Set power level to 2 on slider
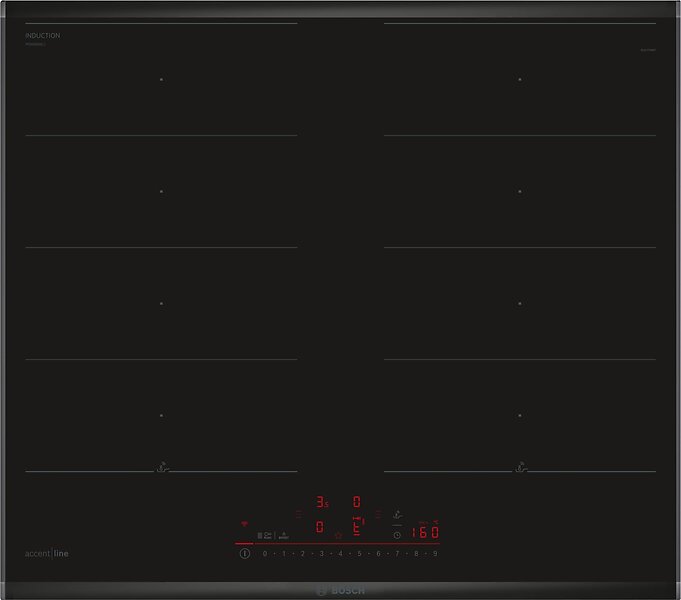The image size is (681, 600). 302,553
